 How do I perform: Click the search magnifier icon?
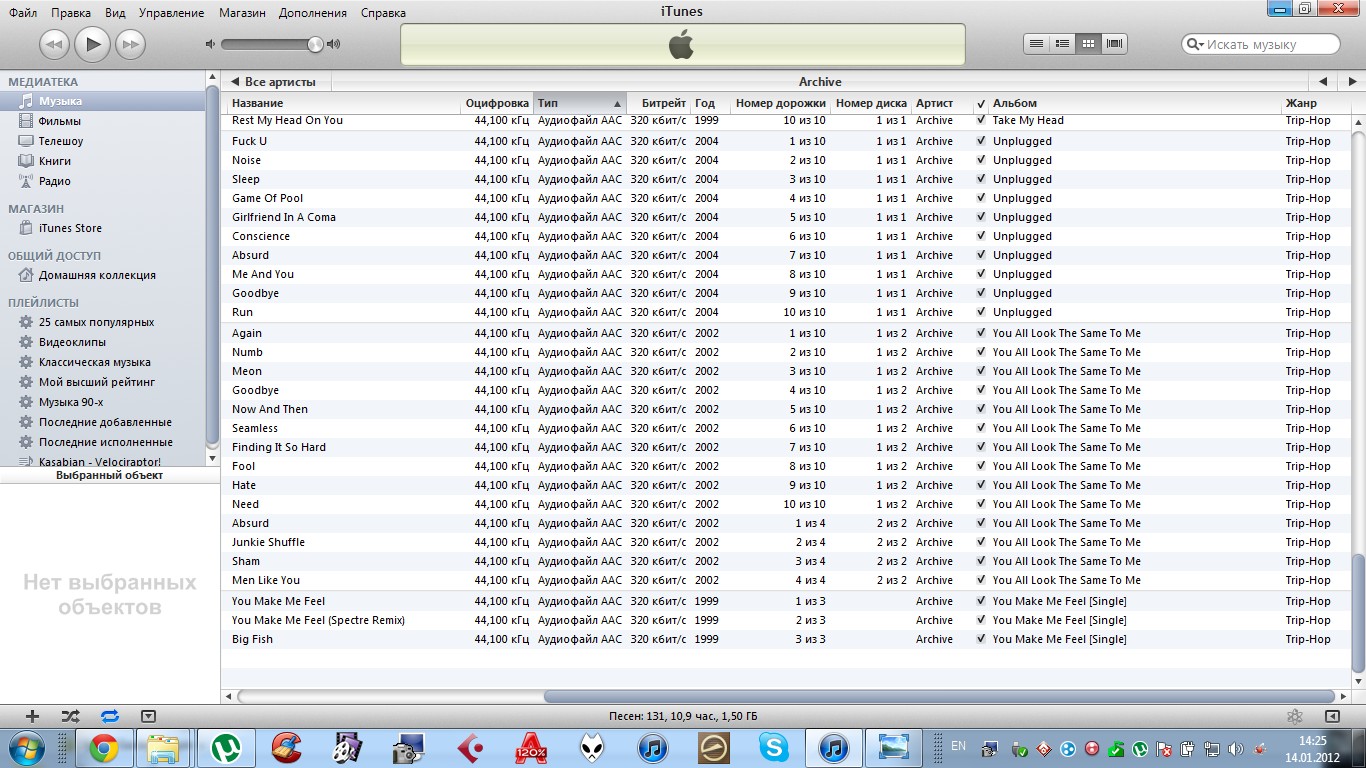pos(1195,44)
